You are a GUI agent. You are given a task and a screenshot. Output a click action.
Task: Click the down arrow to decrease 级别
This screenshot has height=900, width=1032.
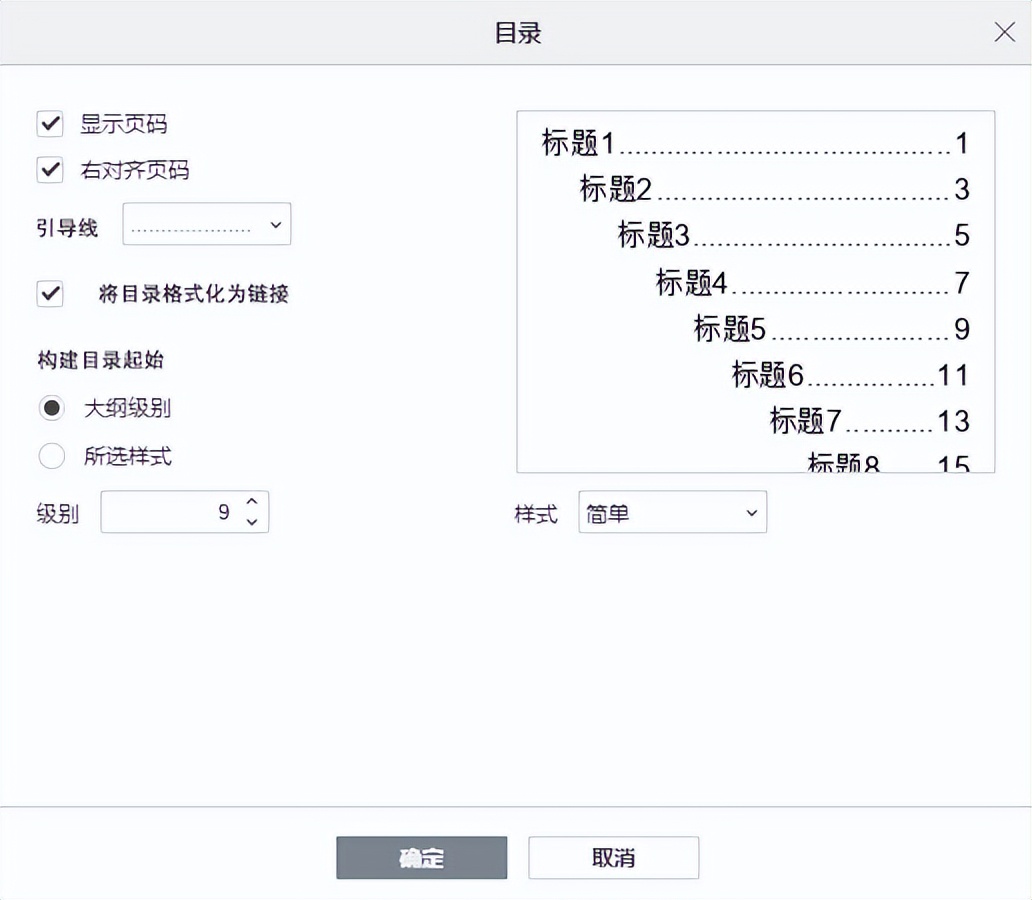tap(253, 520)
